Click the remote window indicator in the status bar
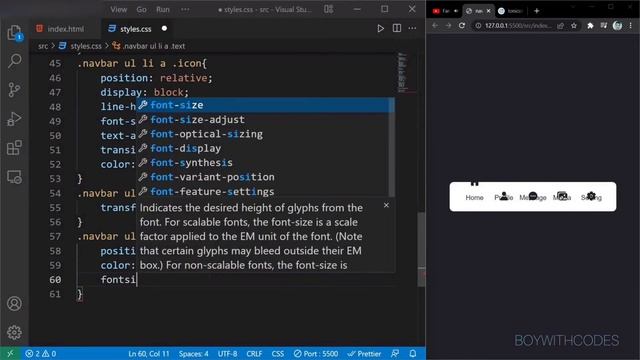This screenshot has height=360, width=640. click(10, 353)
